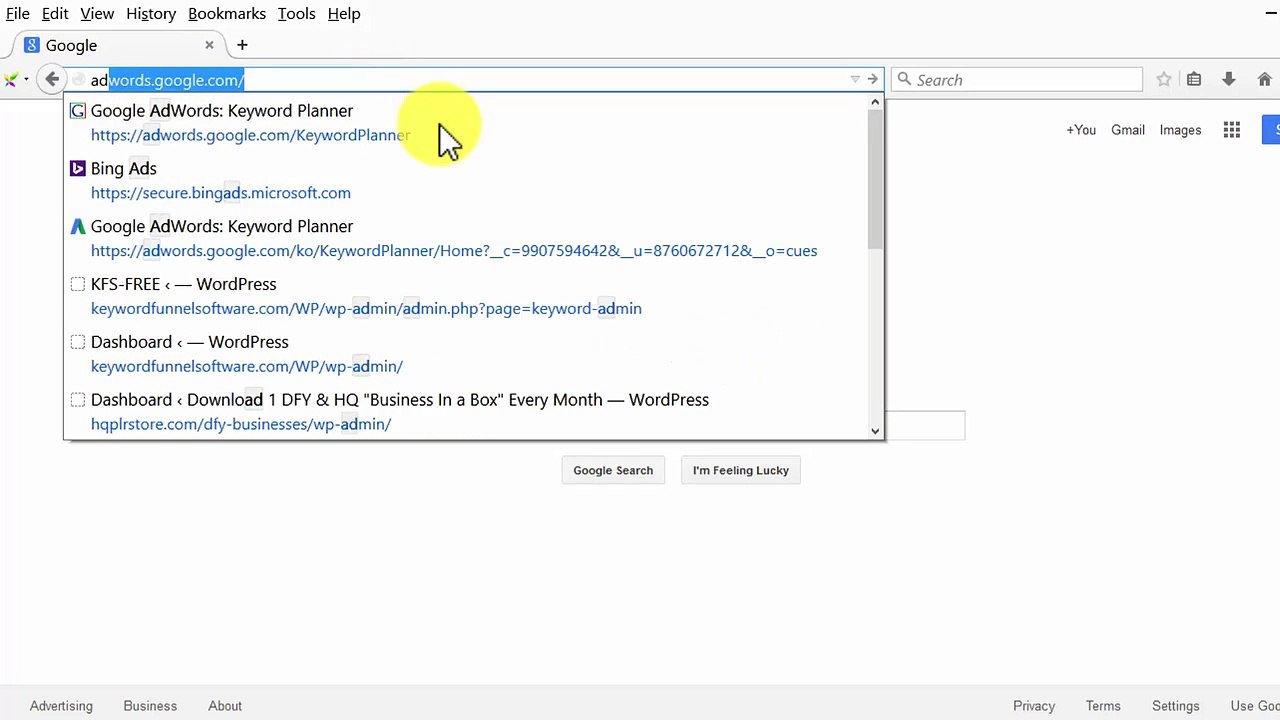Click AdWords favicon of second Keyword Planner entry
The height and width of the screenshot is (720, 1280).
tap(78, 227)
